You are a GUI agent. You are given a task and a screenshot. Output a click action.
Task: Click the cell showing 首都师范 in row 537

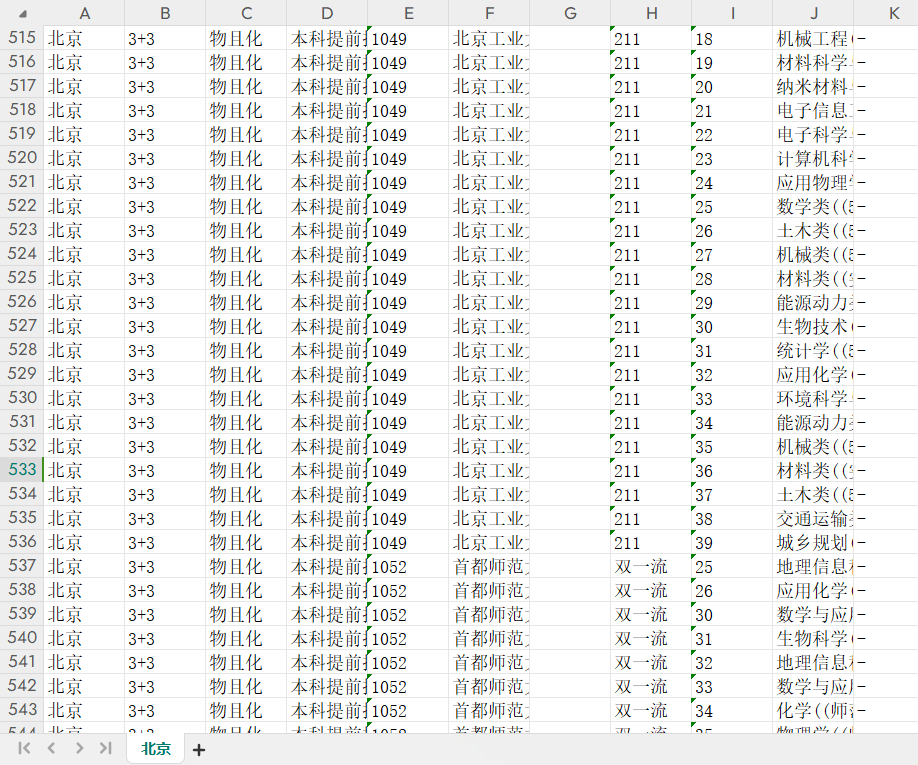pyautogui.click(x=489, y=566)
